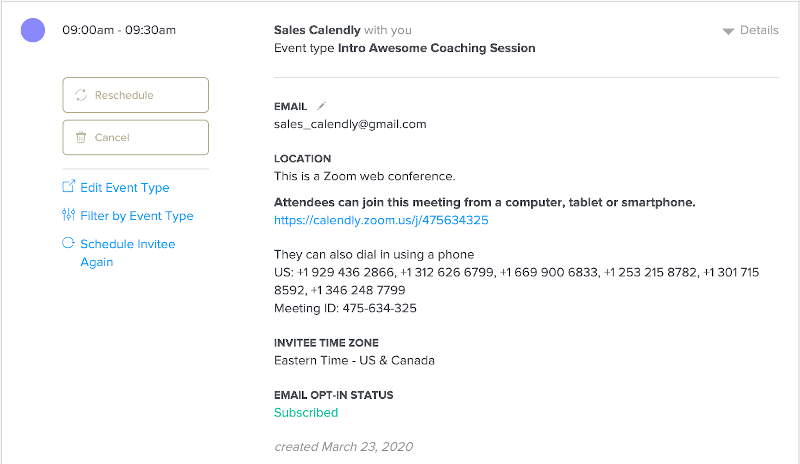Collapse the Details triangle arrow
The image size is (800, 464).
pyautogui.click(x=728, y=31)
